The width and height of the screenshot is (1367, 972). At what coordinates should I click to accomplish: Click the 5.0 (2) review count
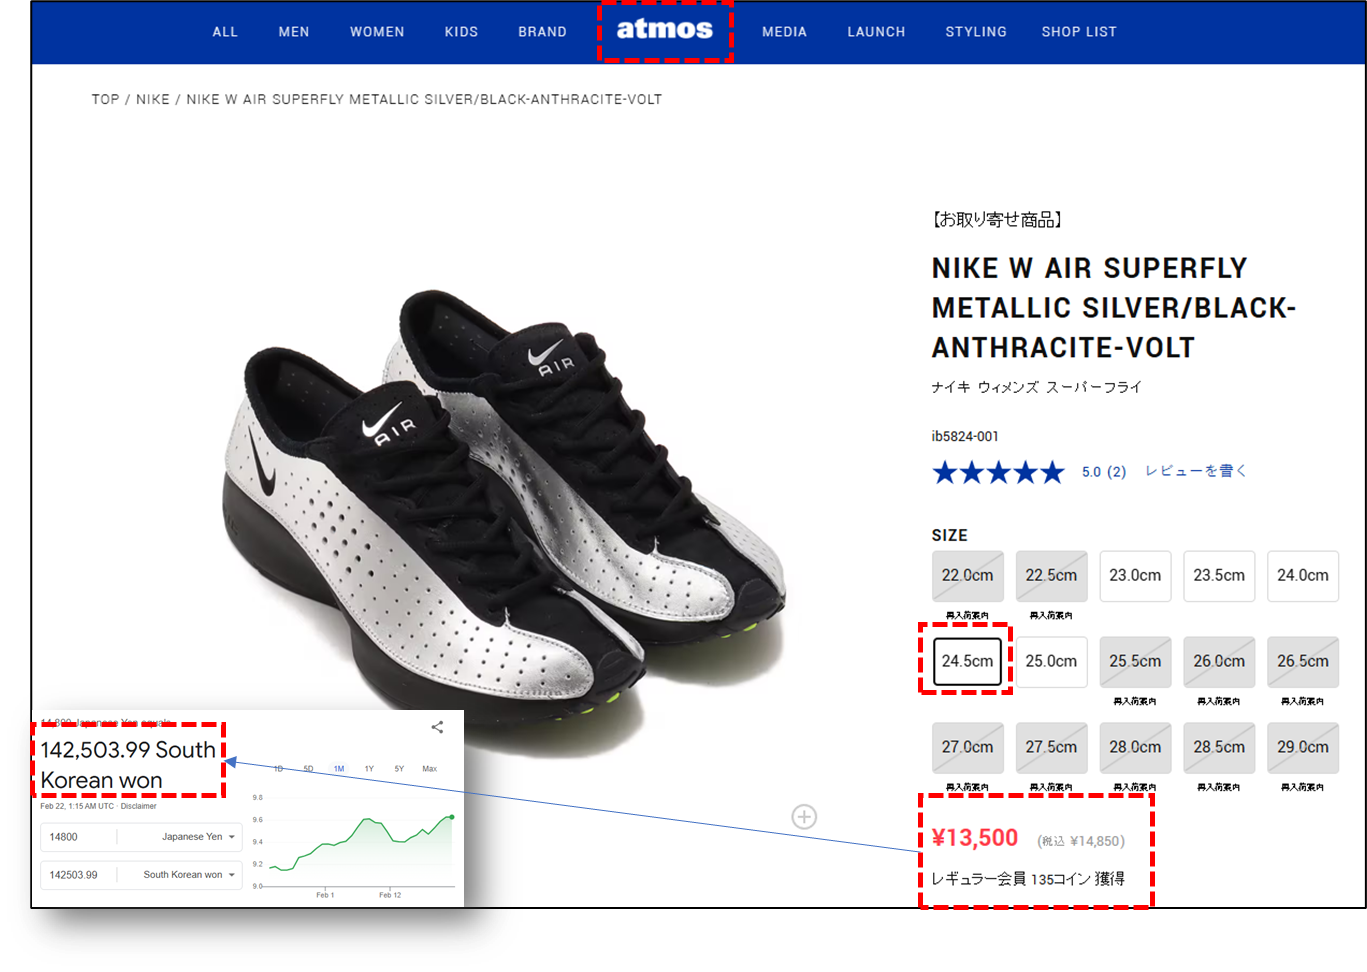tap(1104, 472)
